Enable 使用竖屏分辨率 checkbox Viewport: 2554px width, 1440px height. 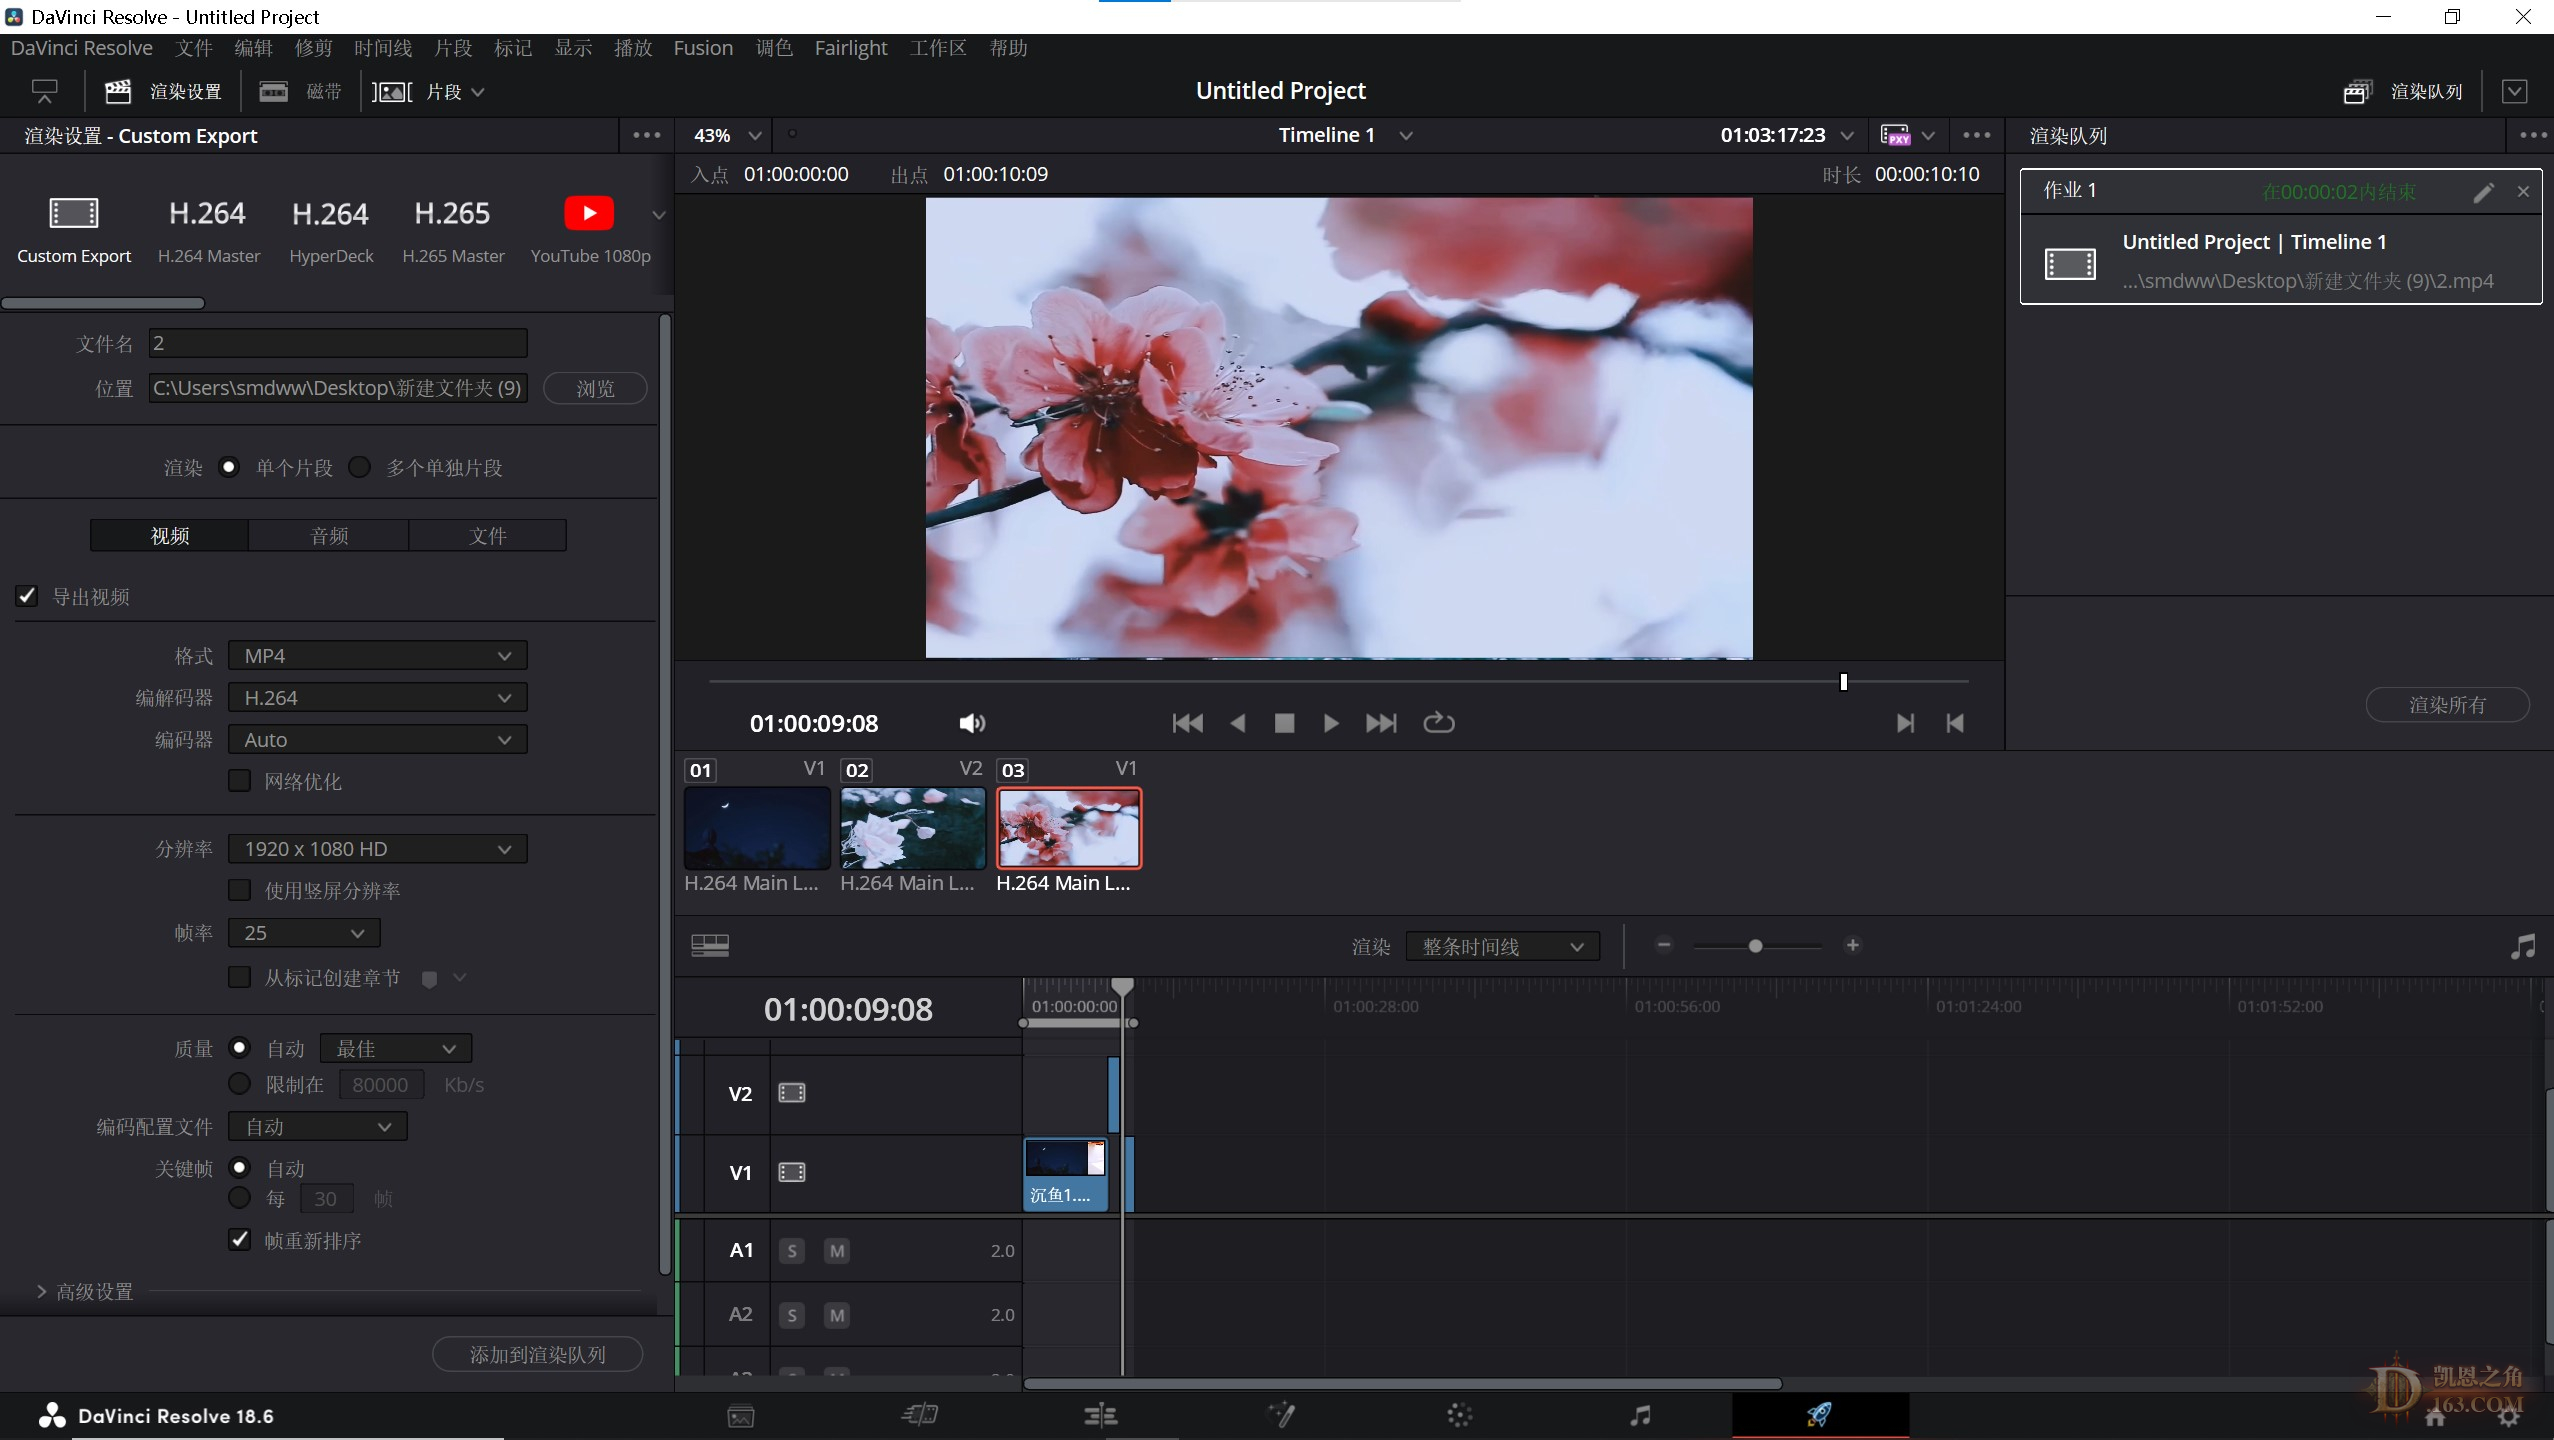coord(239,890)
